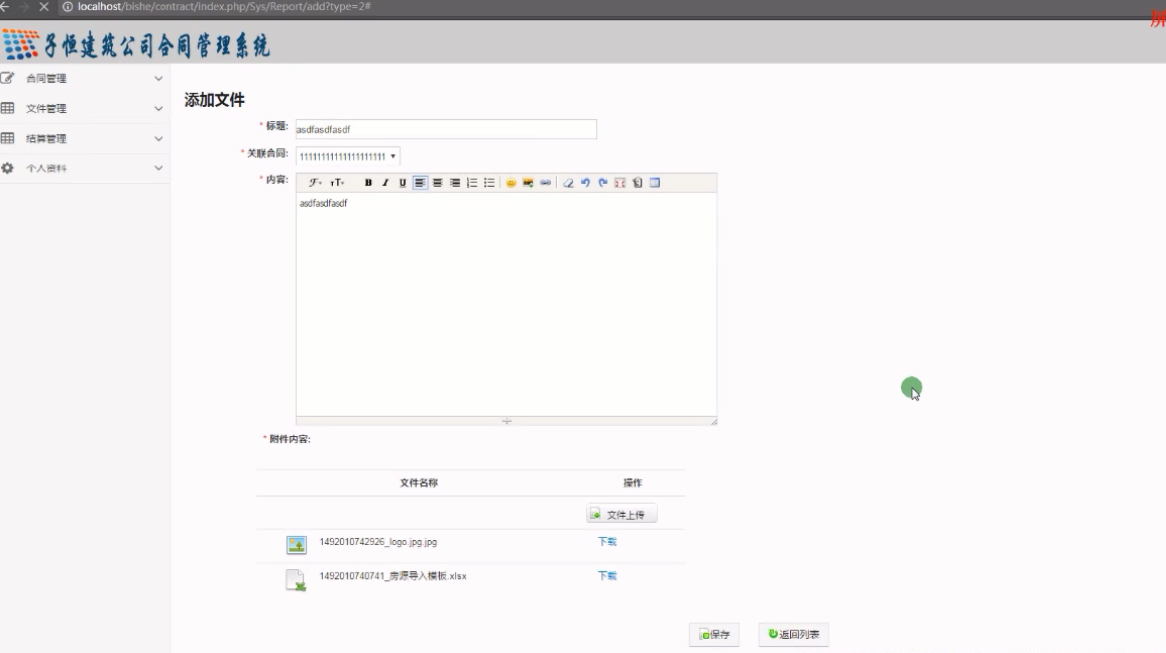The width and height of the screenshot is (1166, 653).
Task: Click the insert image icon in editor
Action: [x=527, y=183]
